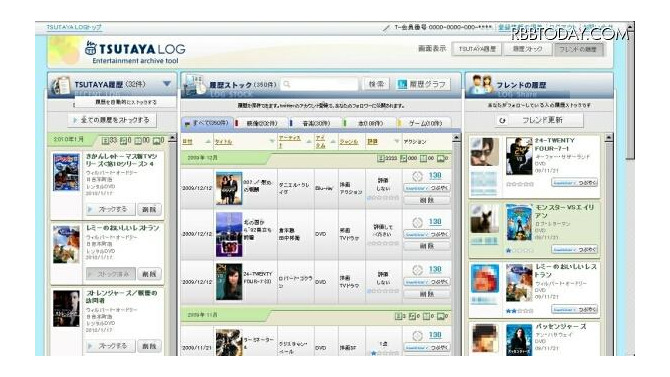Screen dimensions: 670x377
Task: Sort by アイテム column arrow
Action: pos(333,141)
